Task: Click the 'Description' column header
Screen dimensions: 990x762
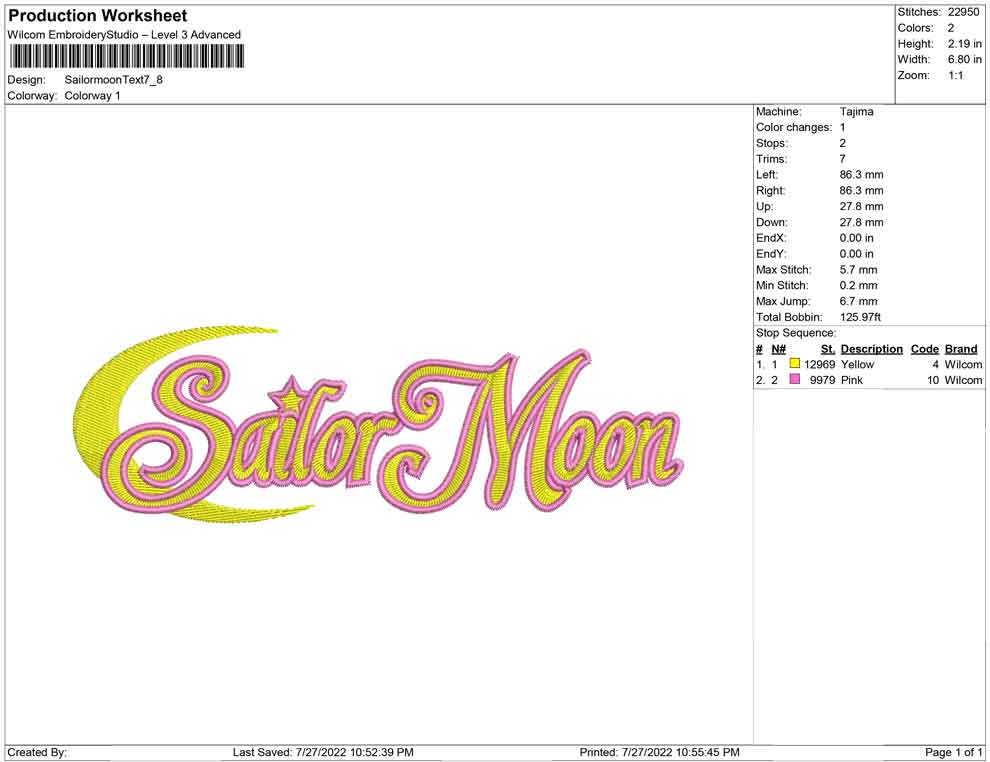Action: tap(872, 349)
